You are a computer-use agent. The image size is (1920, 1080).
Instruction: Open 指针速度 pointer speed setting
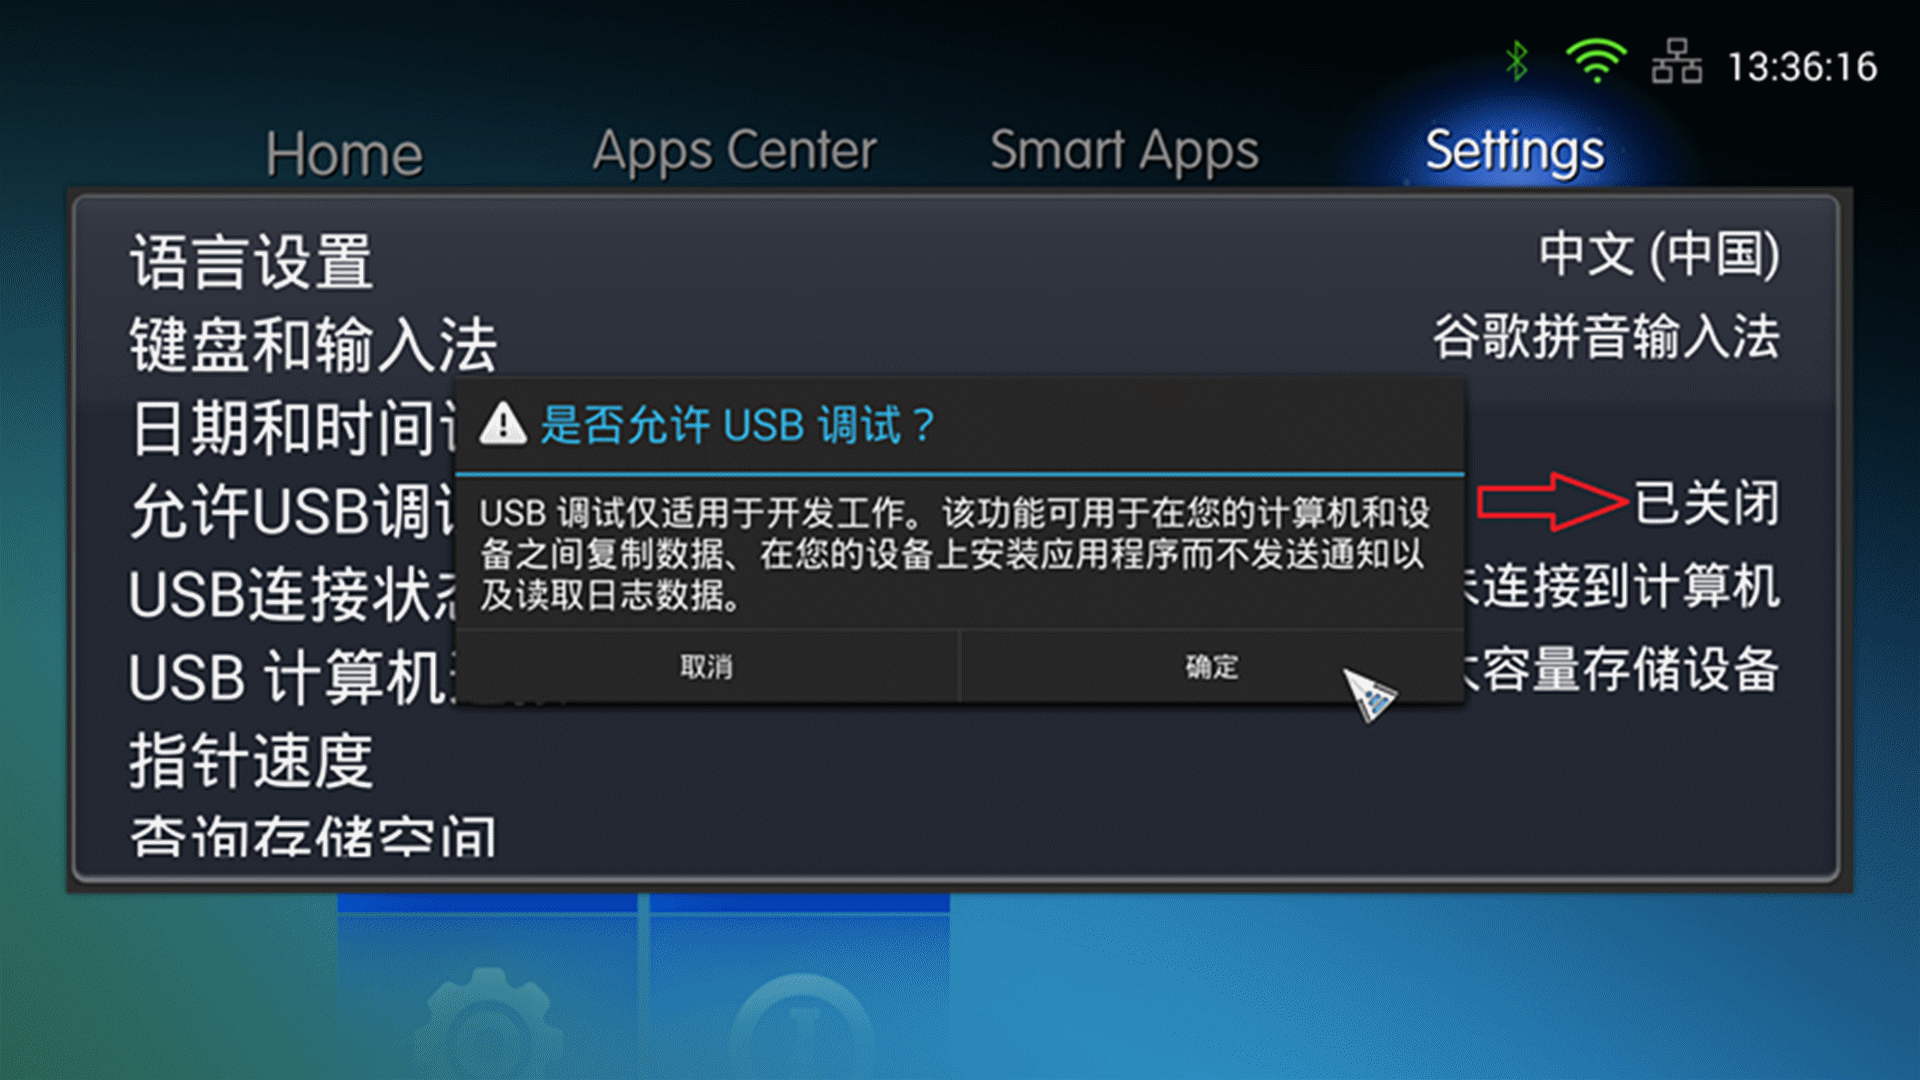tap(251, 761)
